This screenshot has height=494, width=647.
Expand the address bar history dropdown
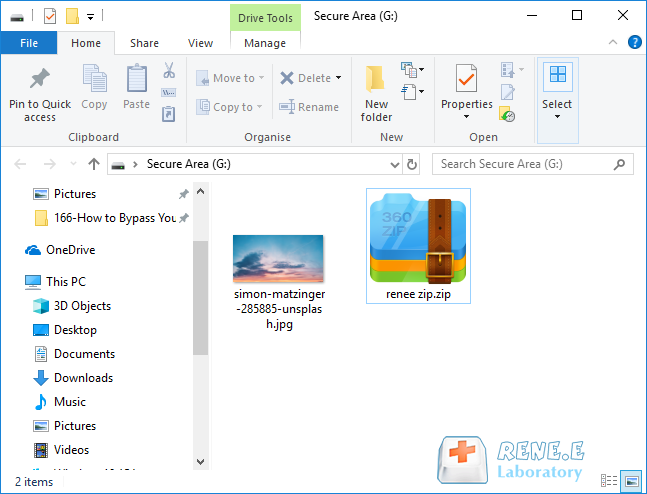coord(395,164)
